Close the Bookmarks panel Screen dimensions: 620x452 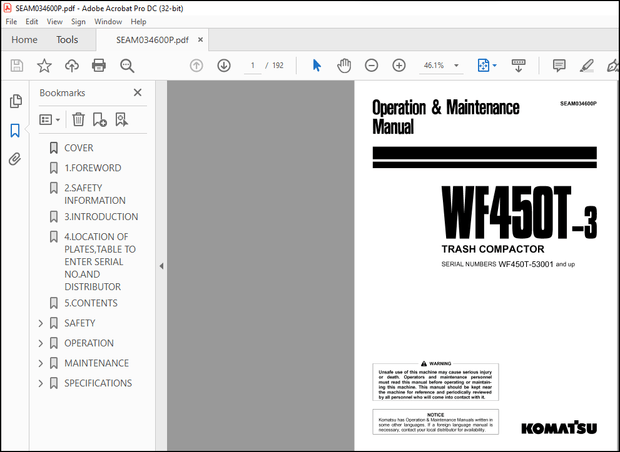coord(138,93)
